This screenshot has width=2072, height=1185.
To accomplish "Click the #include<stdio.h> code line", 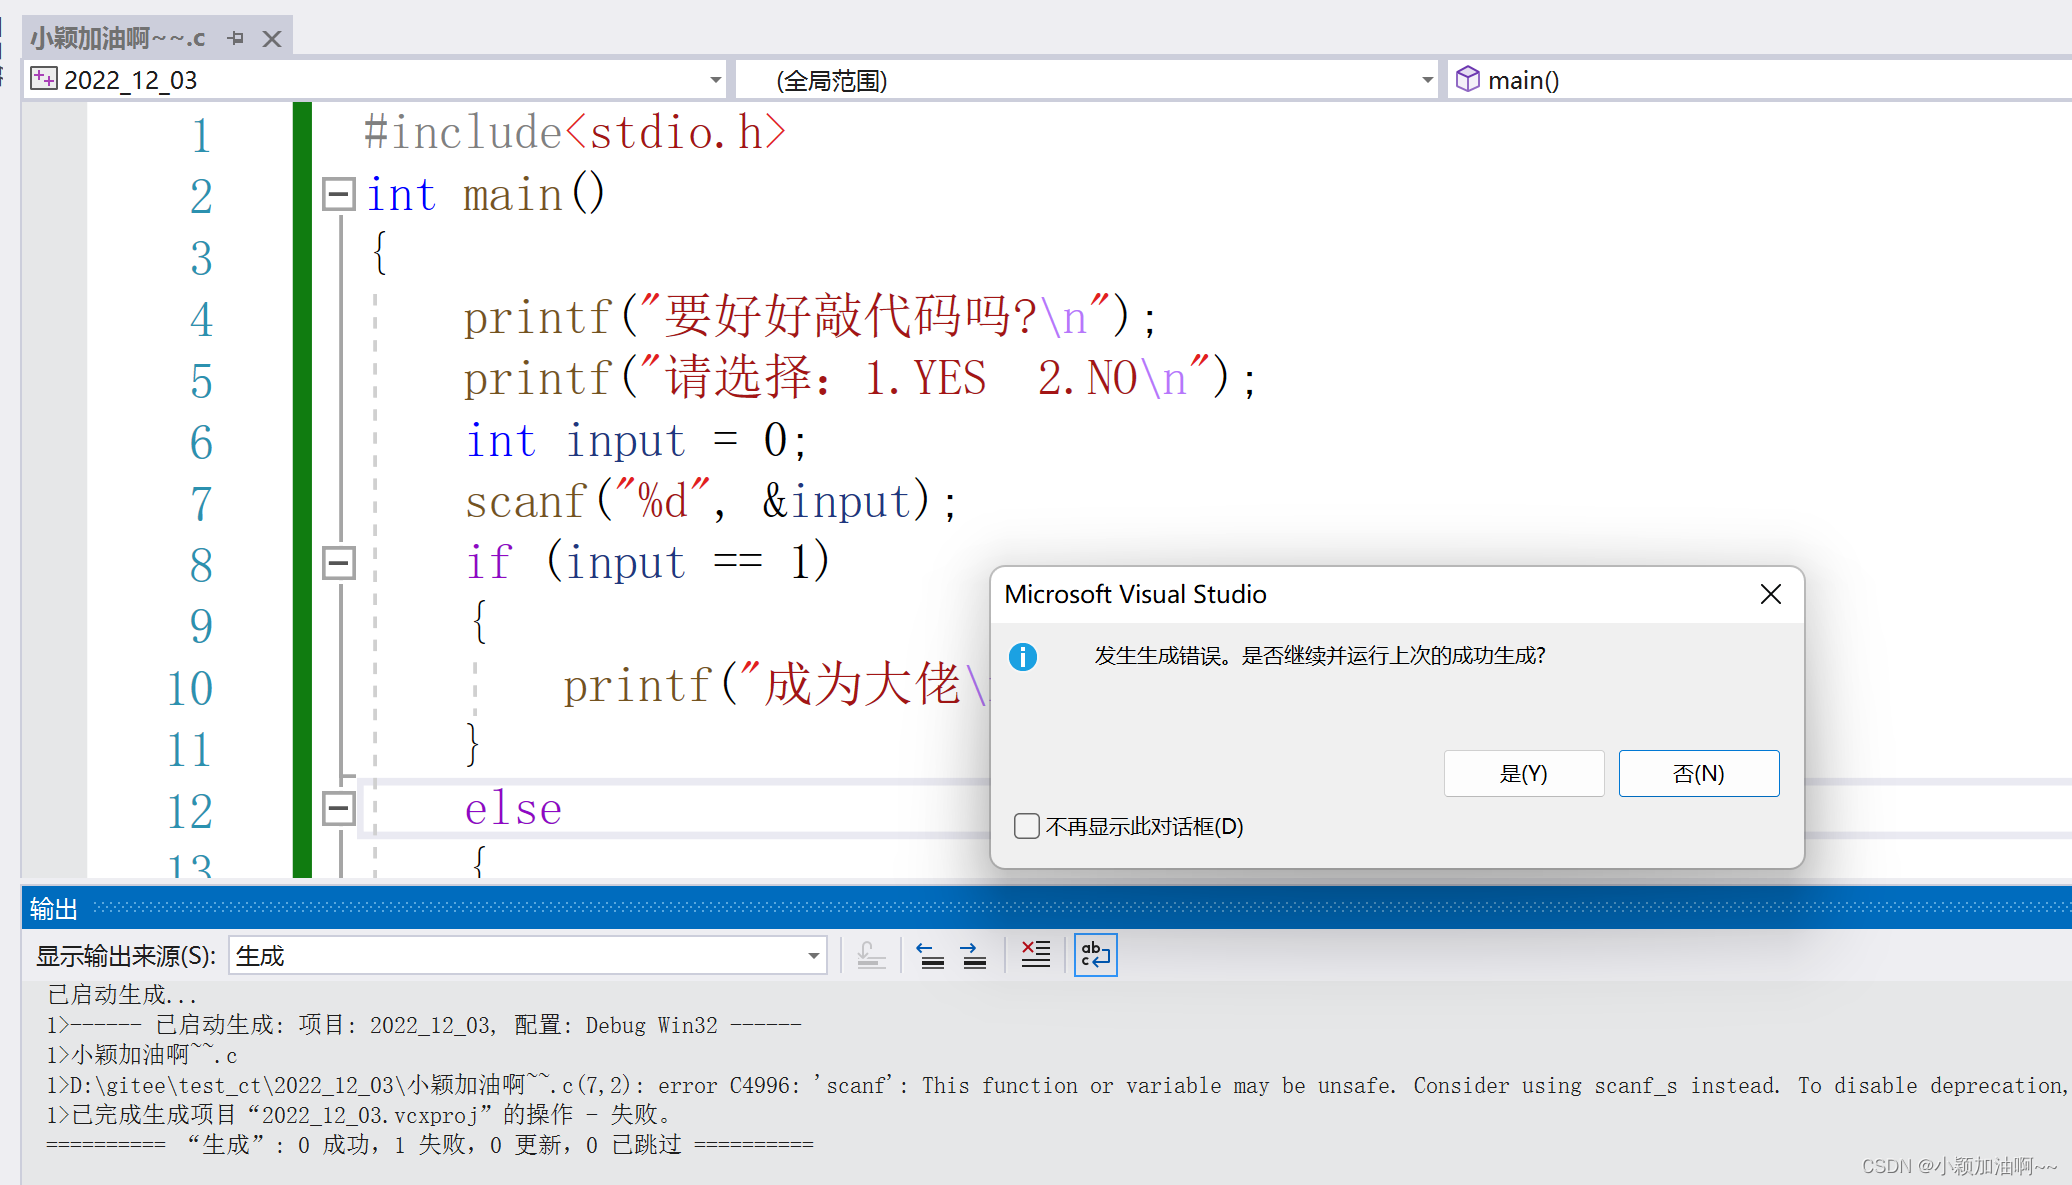I will click(575, 133).
